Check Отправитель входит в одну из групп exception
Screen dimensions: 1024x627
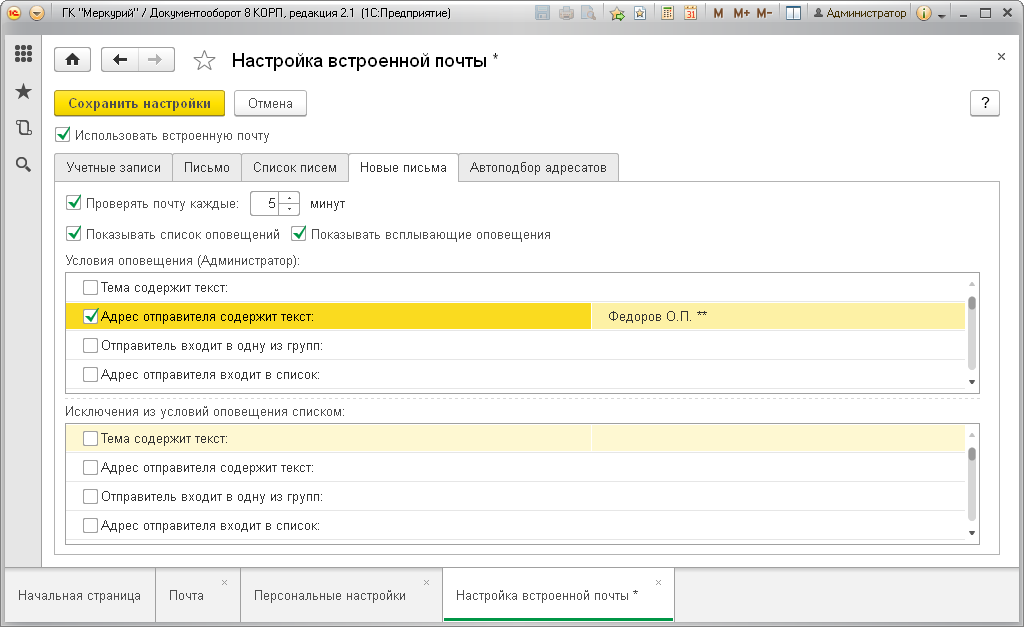coord(90,496)
